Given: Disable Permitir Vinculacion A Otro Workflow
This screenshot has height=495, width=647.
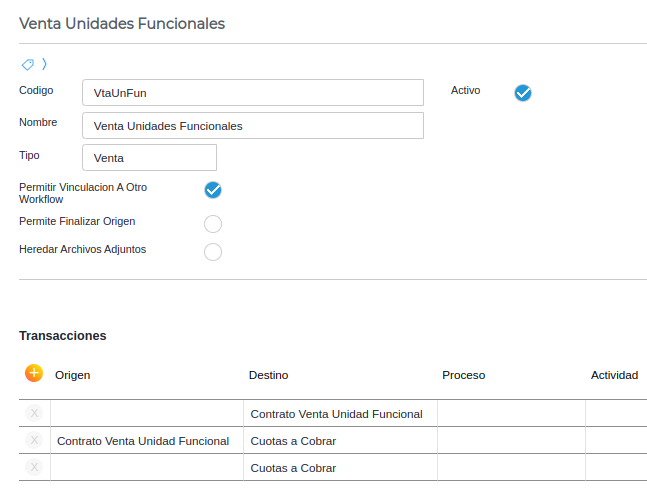Looking at the screenshot, I should [x=213, y=190].
